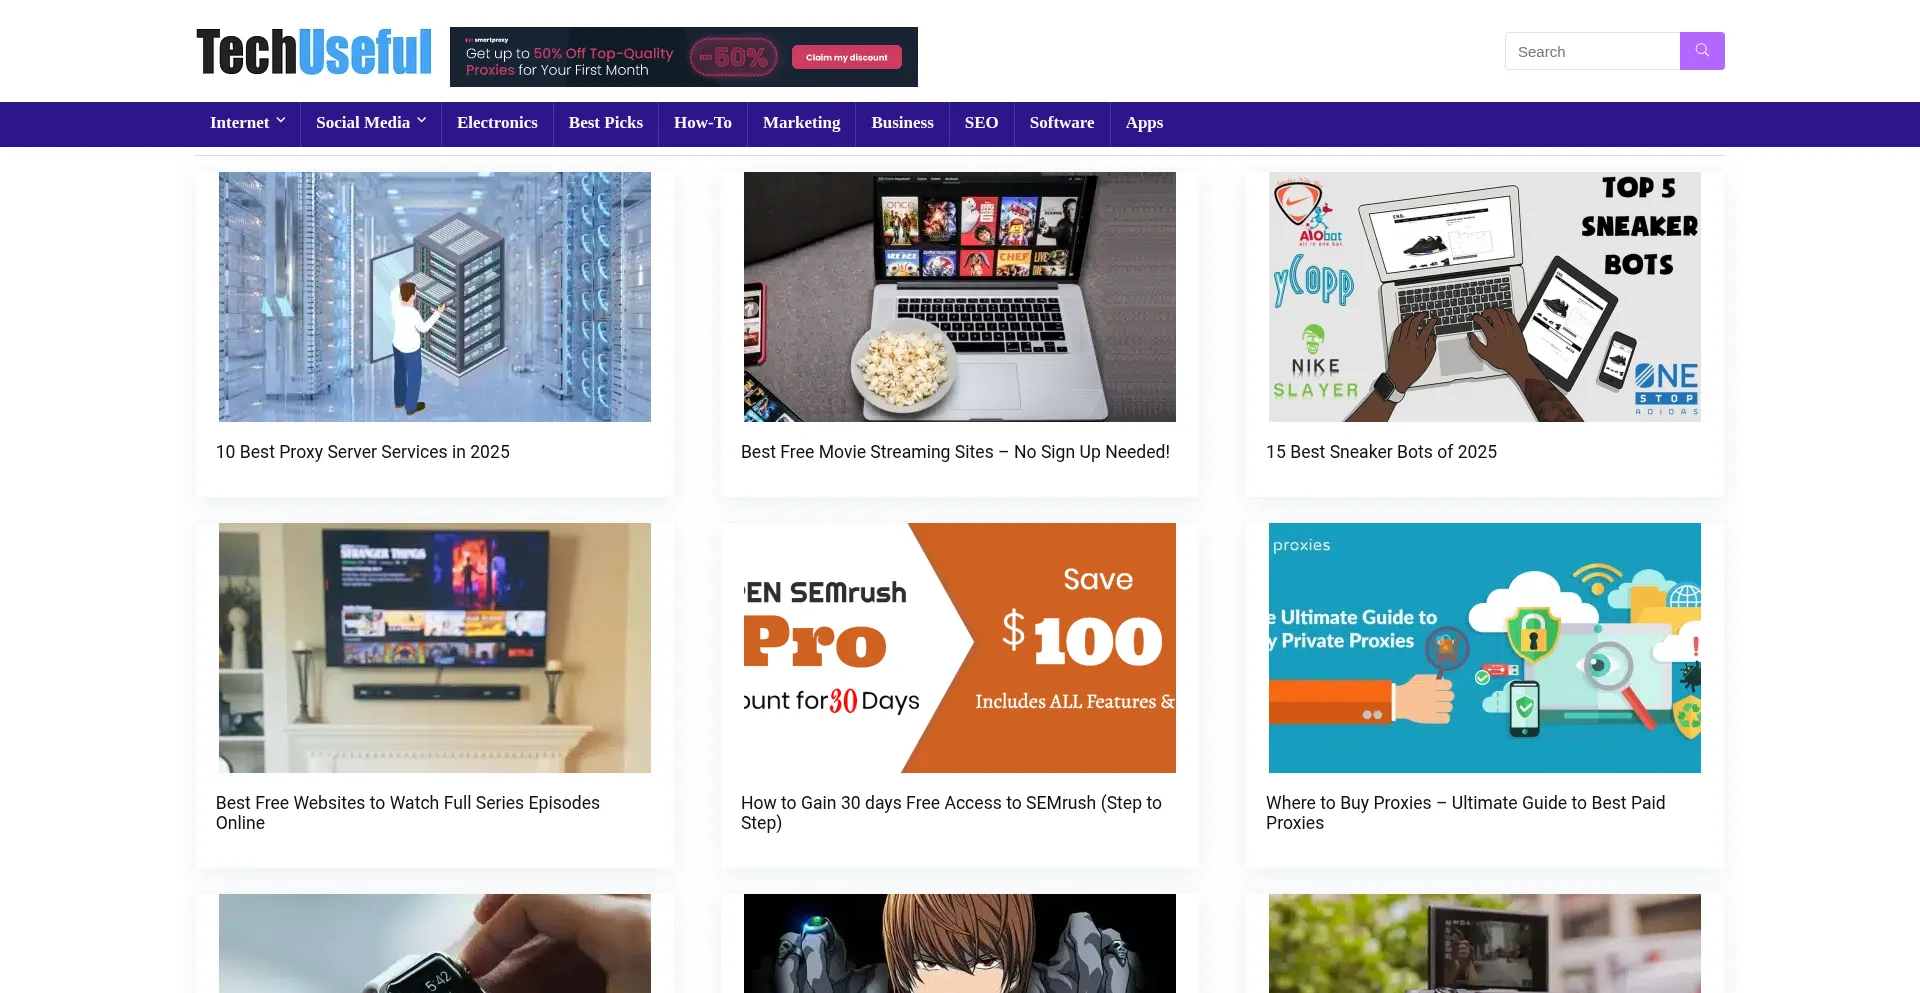Open 15 Best Sneaker Bots of 2025 link

1381,452
